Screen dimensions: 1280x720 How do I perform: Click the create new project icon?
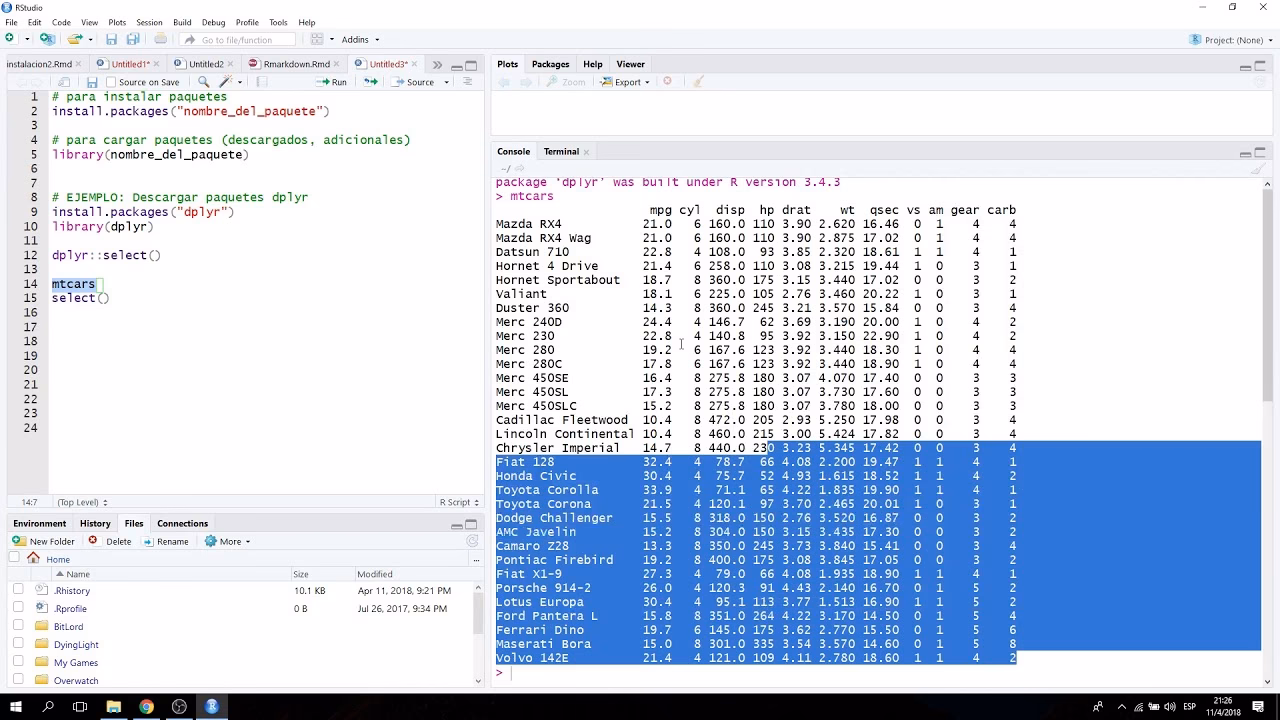(47, 39)
